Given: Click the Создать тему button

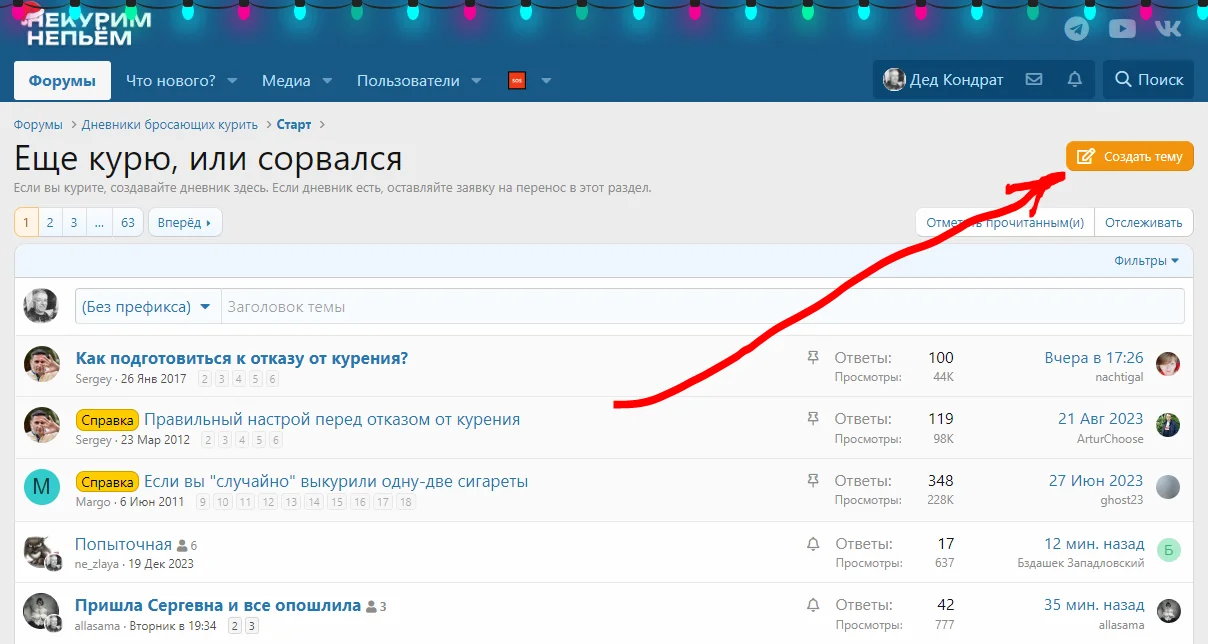Looking at the screenshot, I should point(1130,156).
